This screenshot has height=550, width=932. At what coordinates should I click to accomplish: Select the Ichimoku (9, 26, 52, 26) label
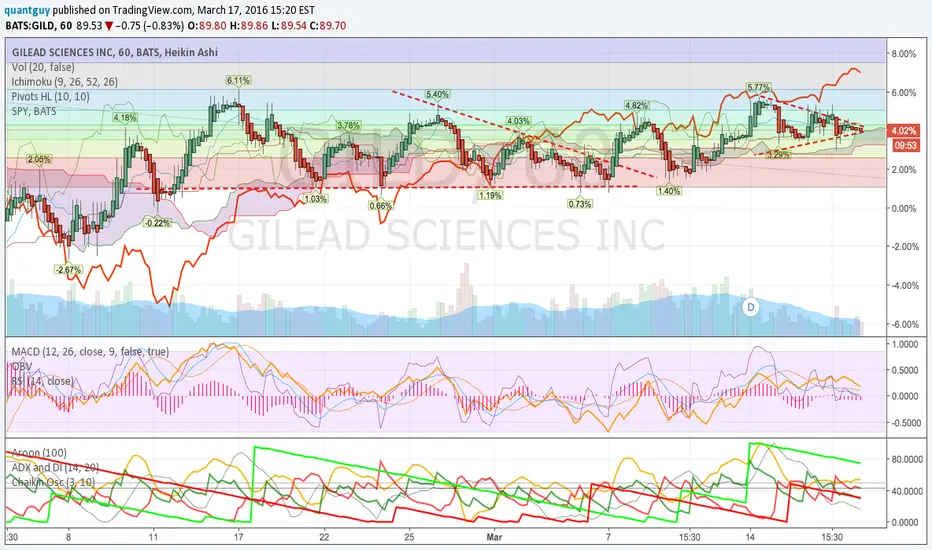coord(65,81)
